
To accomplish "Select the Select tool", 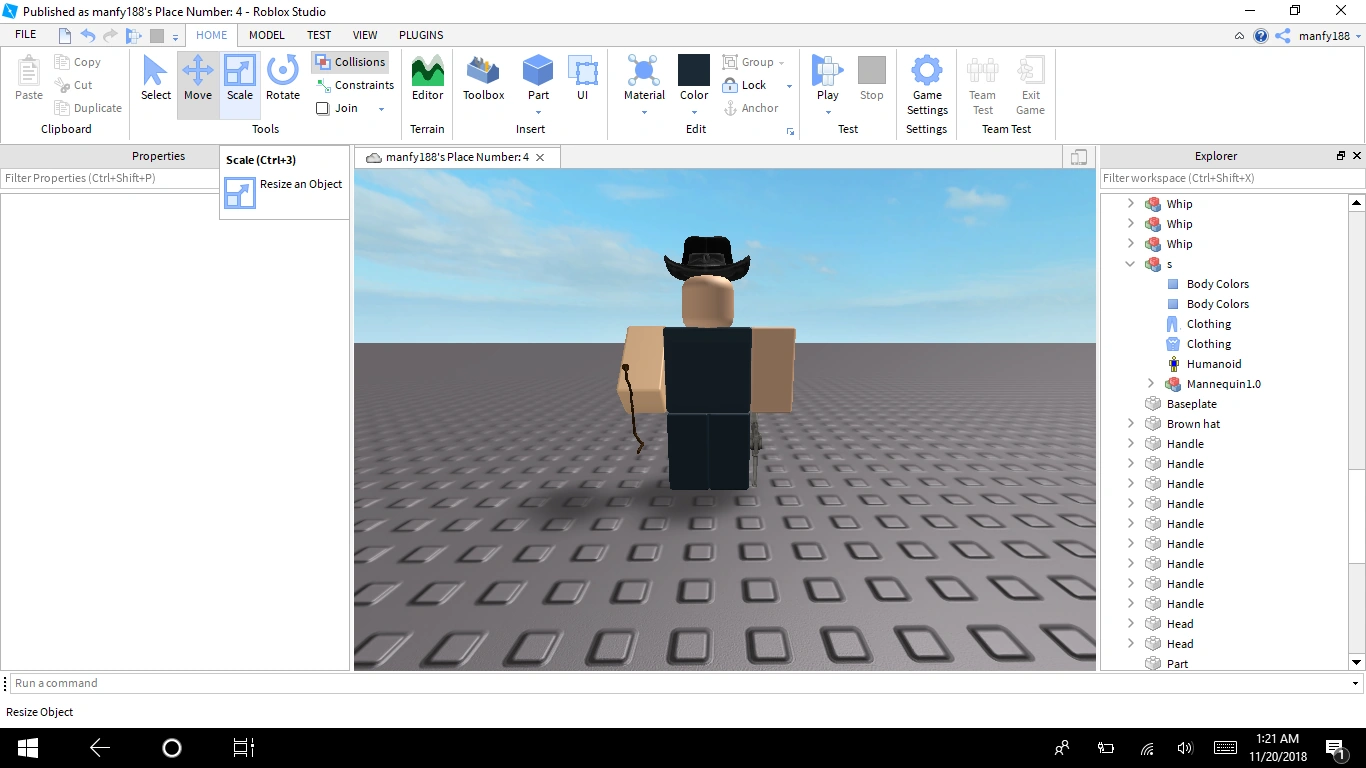I will [x=155, y=80].
